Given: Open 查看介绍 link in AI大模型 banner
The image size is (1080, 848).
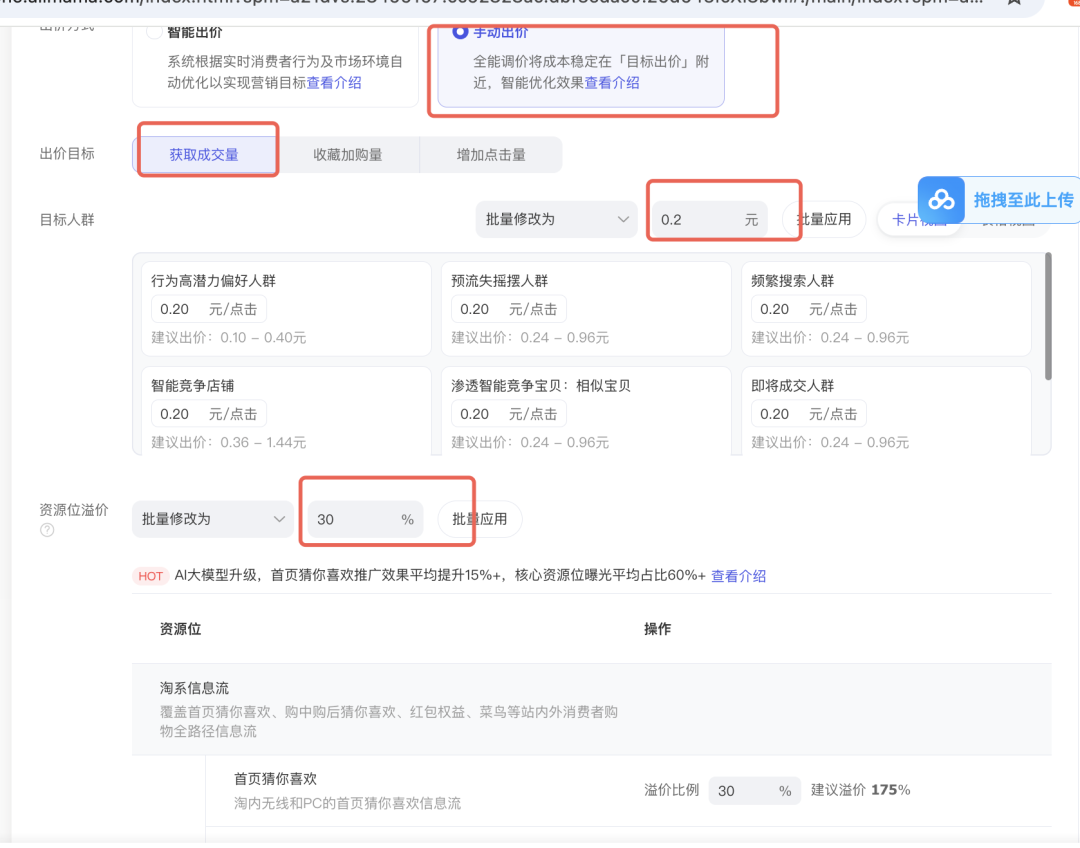Looking at the screenshot, I should (739, 575).
